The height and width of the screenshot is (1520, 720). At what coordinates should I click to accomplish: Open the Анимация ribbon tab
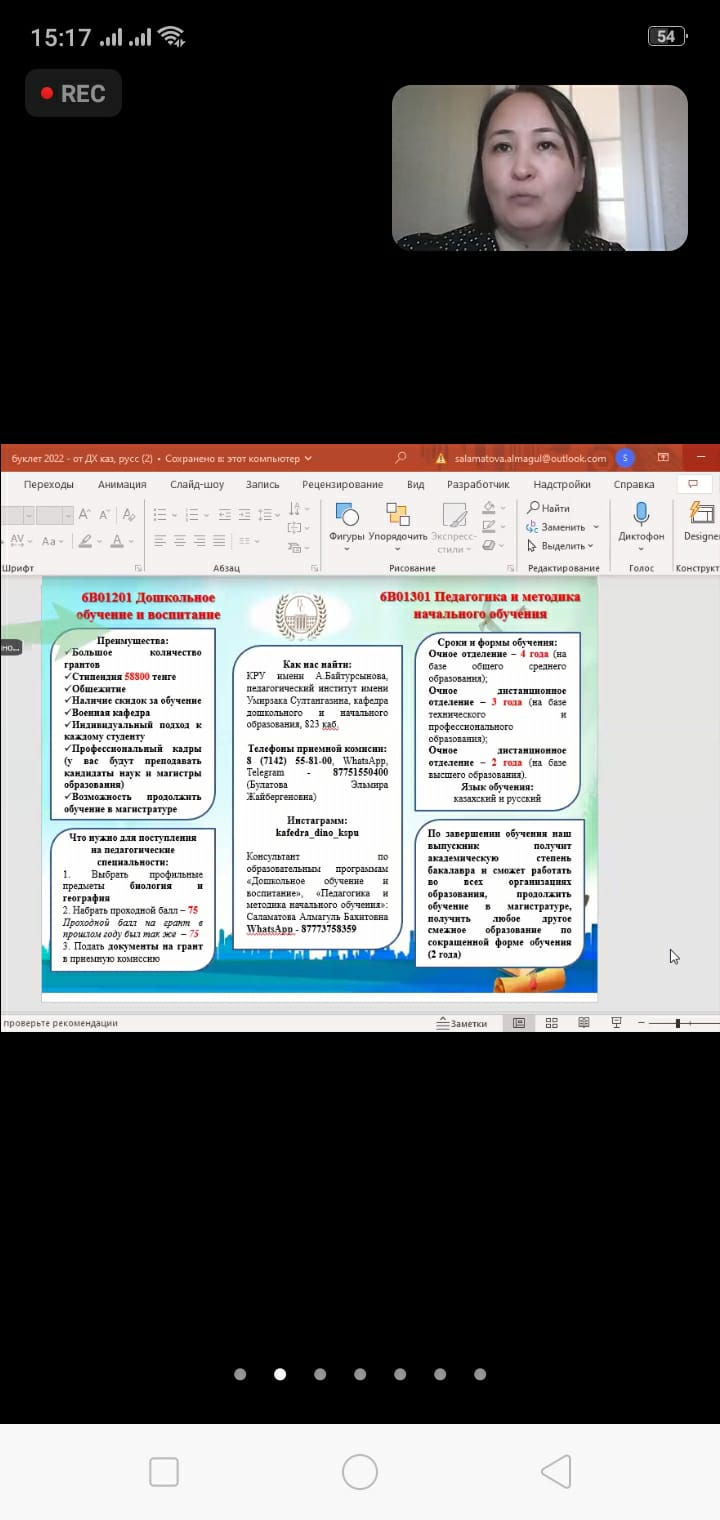point(122,484)
